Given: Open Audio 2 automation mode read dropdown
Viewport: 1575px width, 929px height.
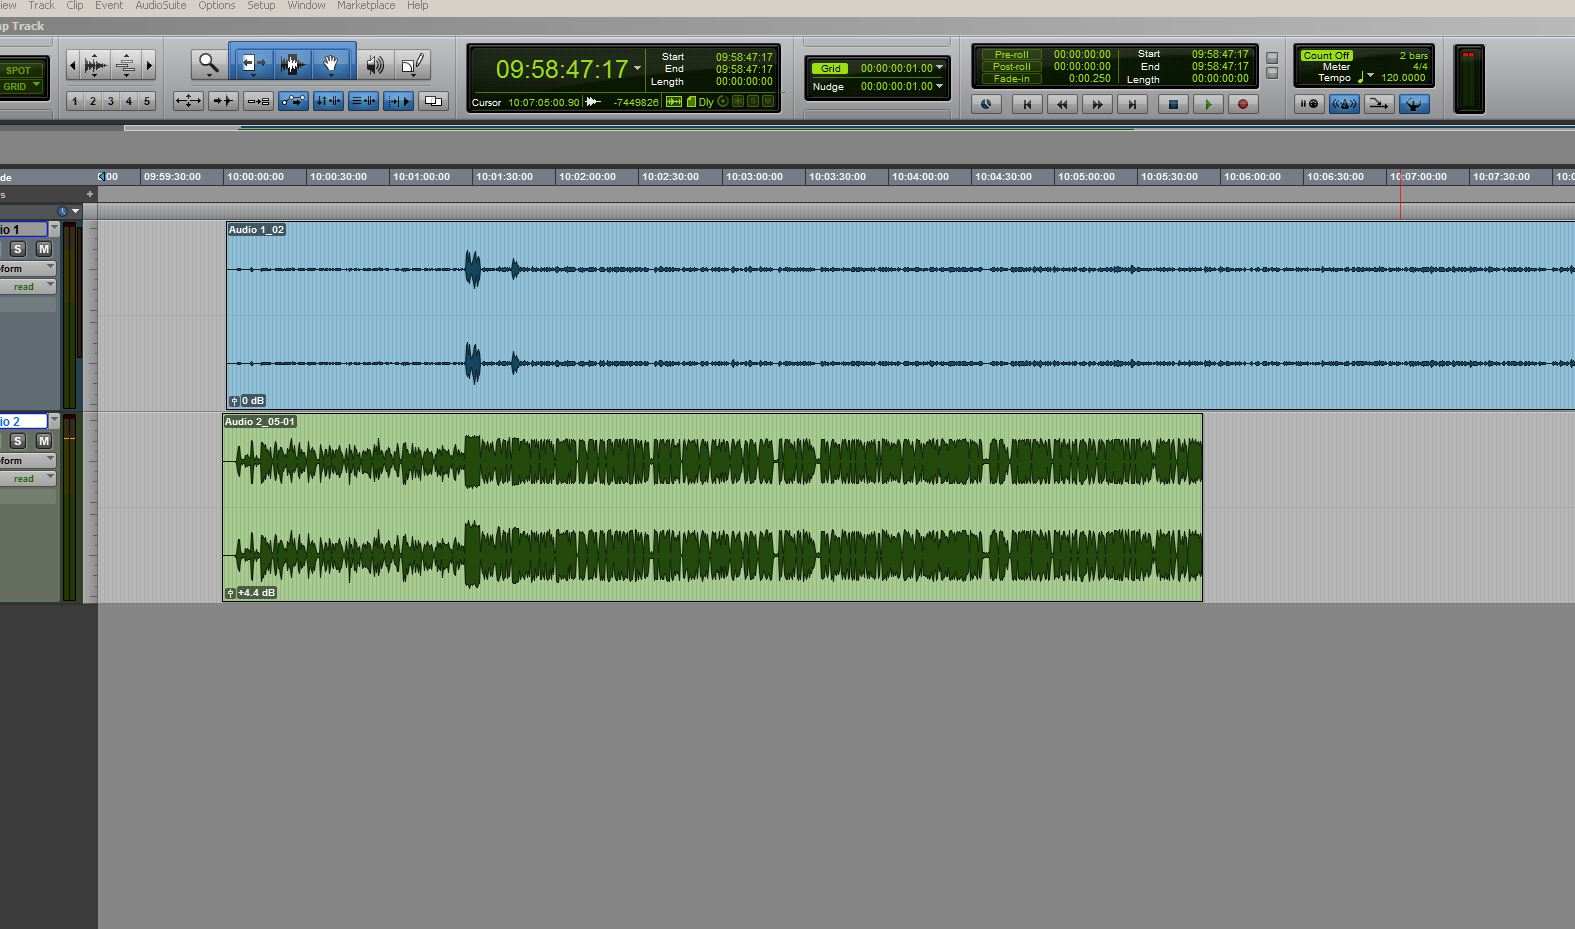Looking at the screenshot, I should click(x=28, y=479).
